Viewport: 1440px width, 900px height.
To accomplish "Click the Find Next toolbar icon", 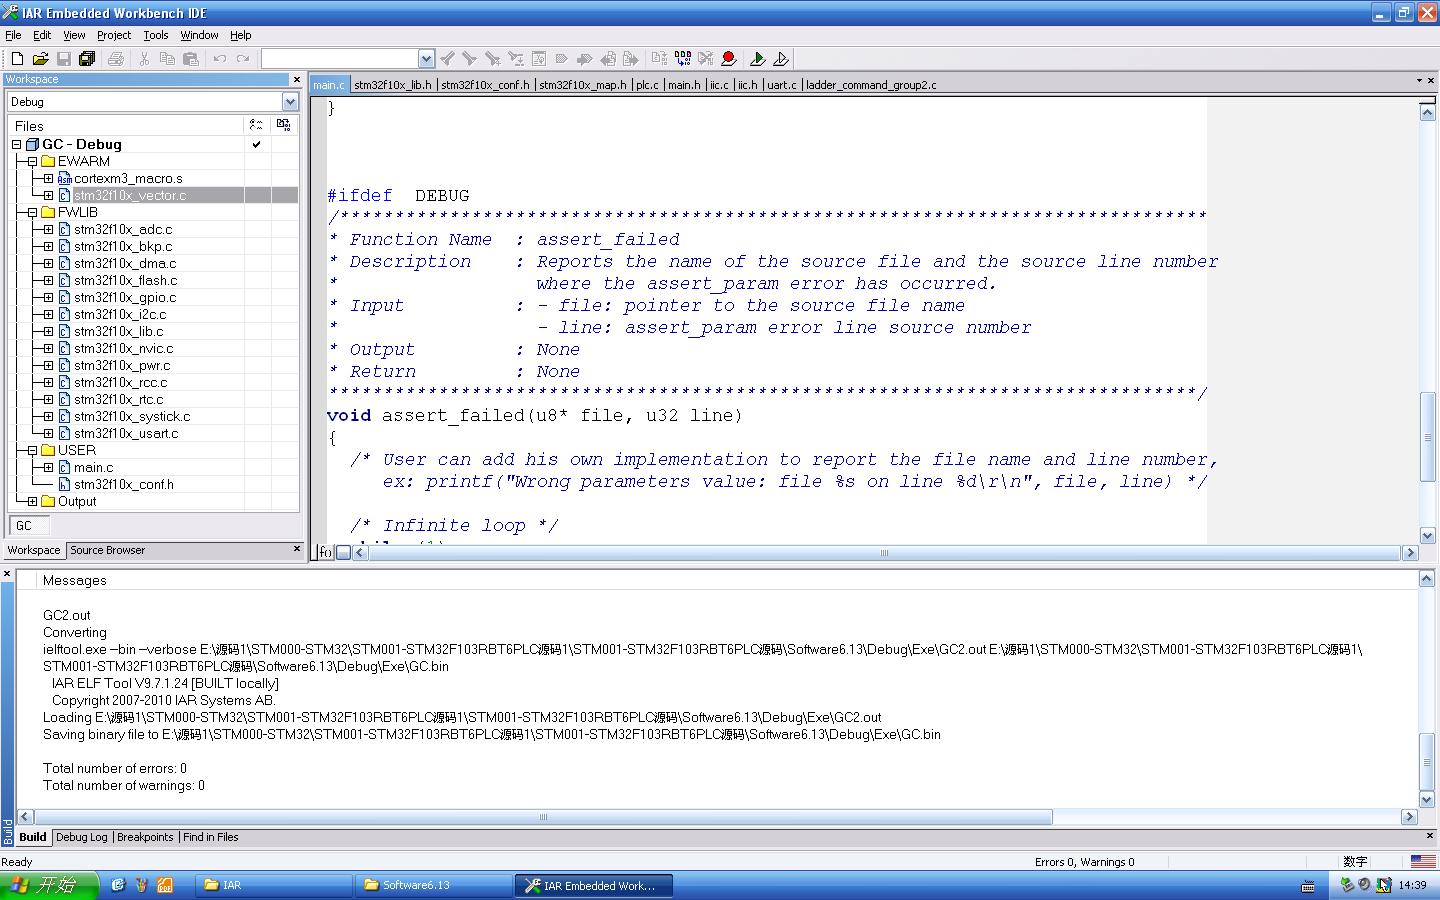I will 469,59.
